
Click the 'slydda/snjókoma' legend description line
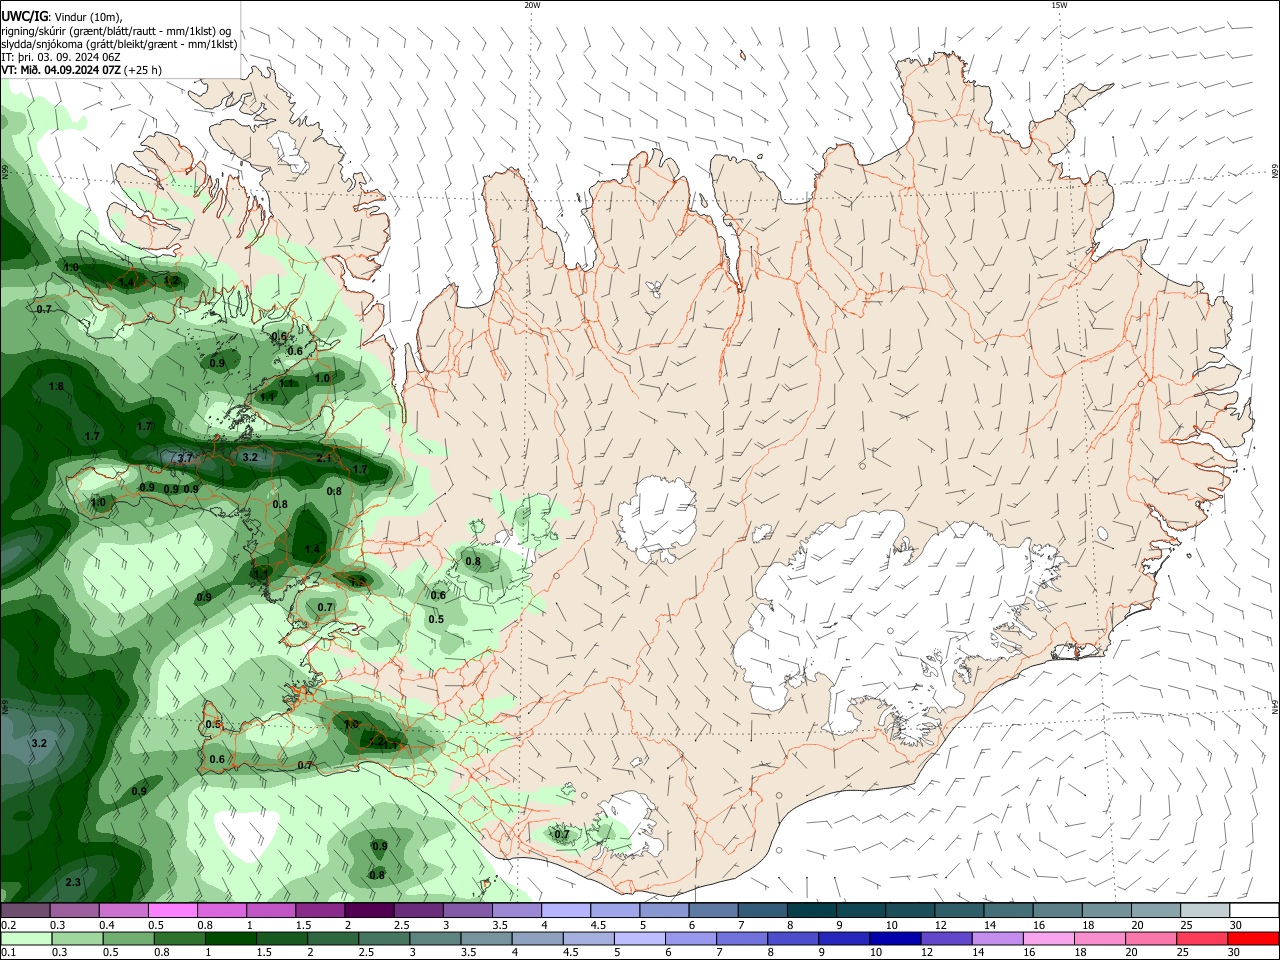(x=119, y=44)
